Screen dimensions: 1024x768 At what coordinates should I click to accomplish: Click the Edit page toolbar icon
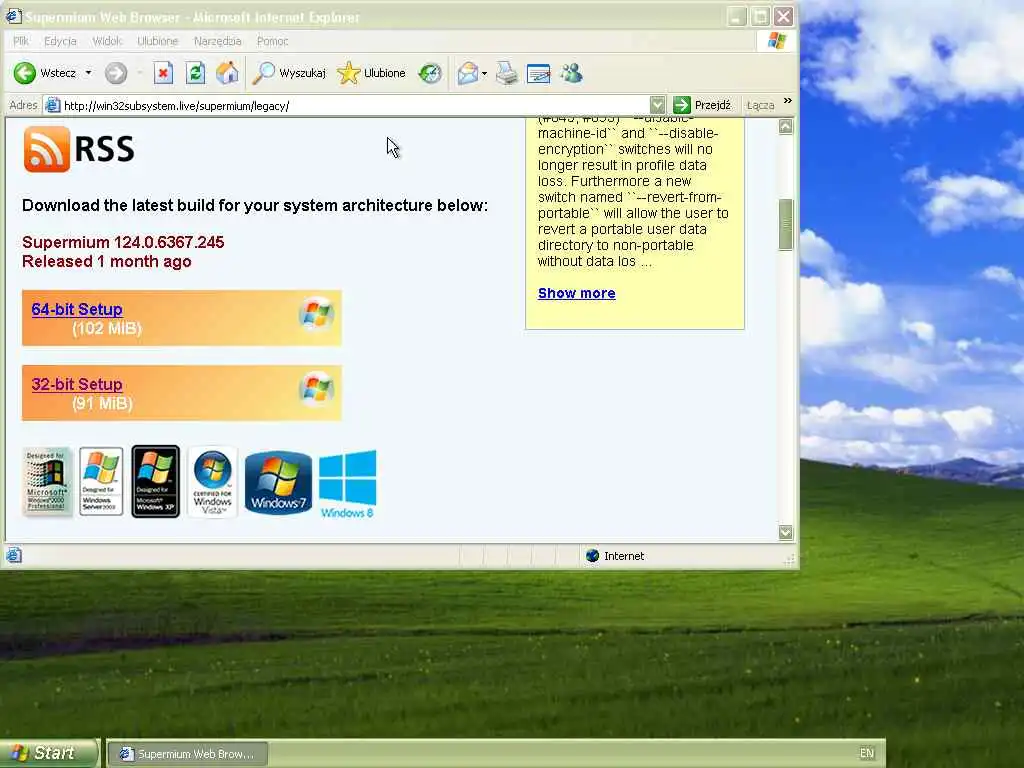[539, 73]
